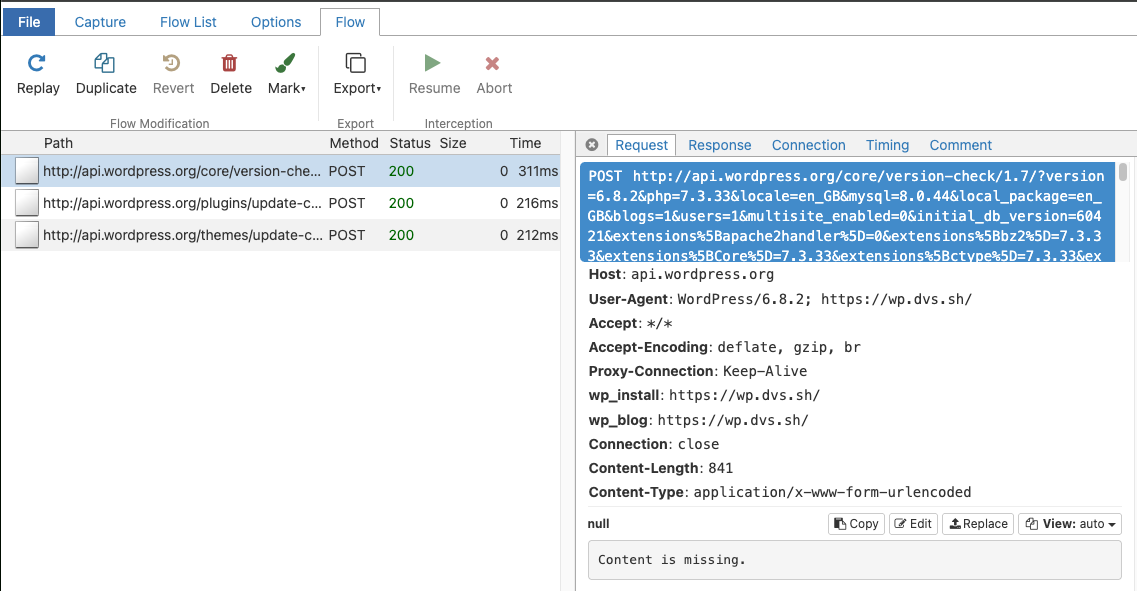This screenshot has width=1137, height=591.
Task: View the Timing tab of the flow
Action: [887, 145]
